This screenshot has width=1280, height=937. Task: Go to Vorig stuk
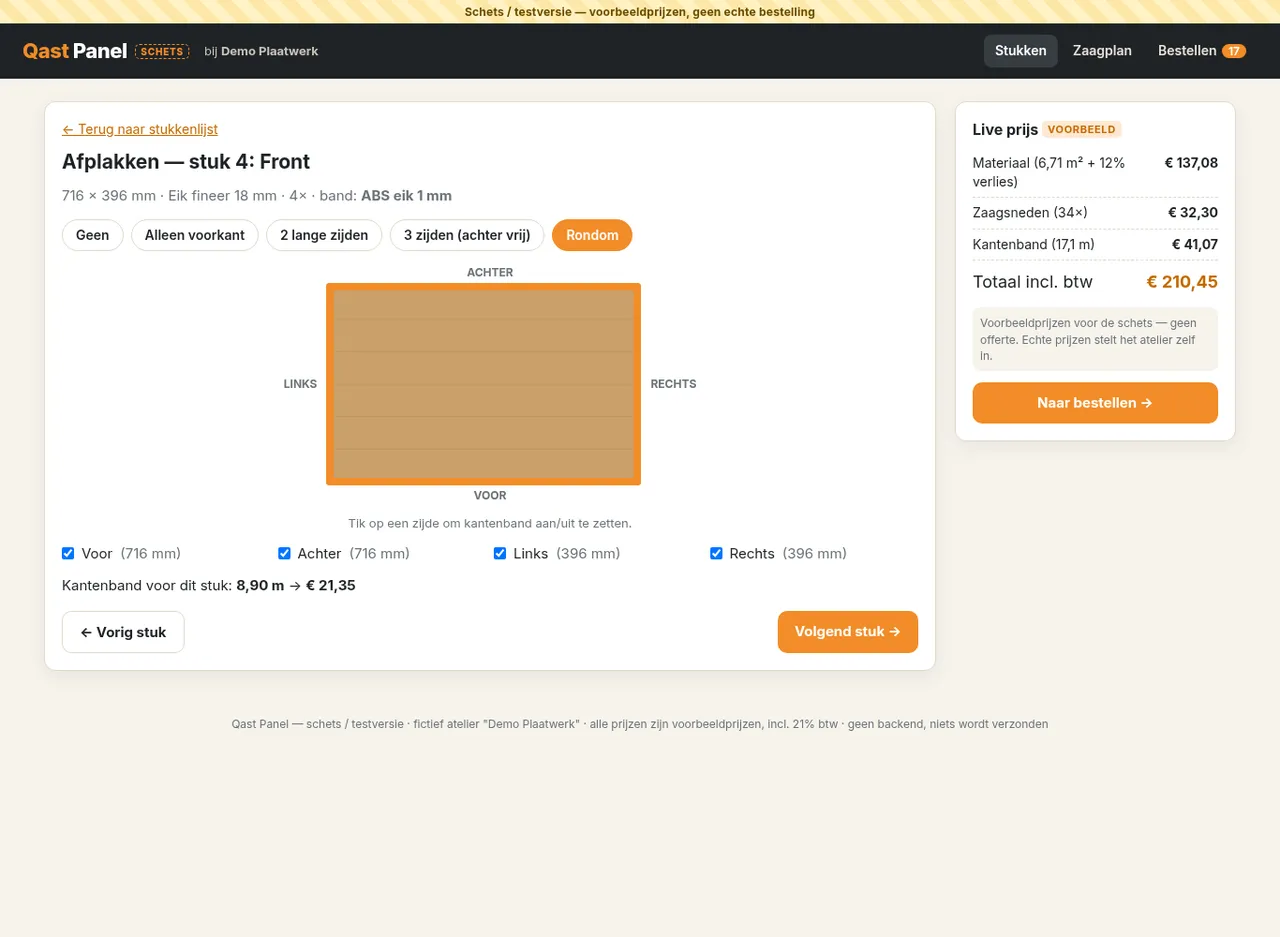[x=123, y=632]
